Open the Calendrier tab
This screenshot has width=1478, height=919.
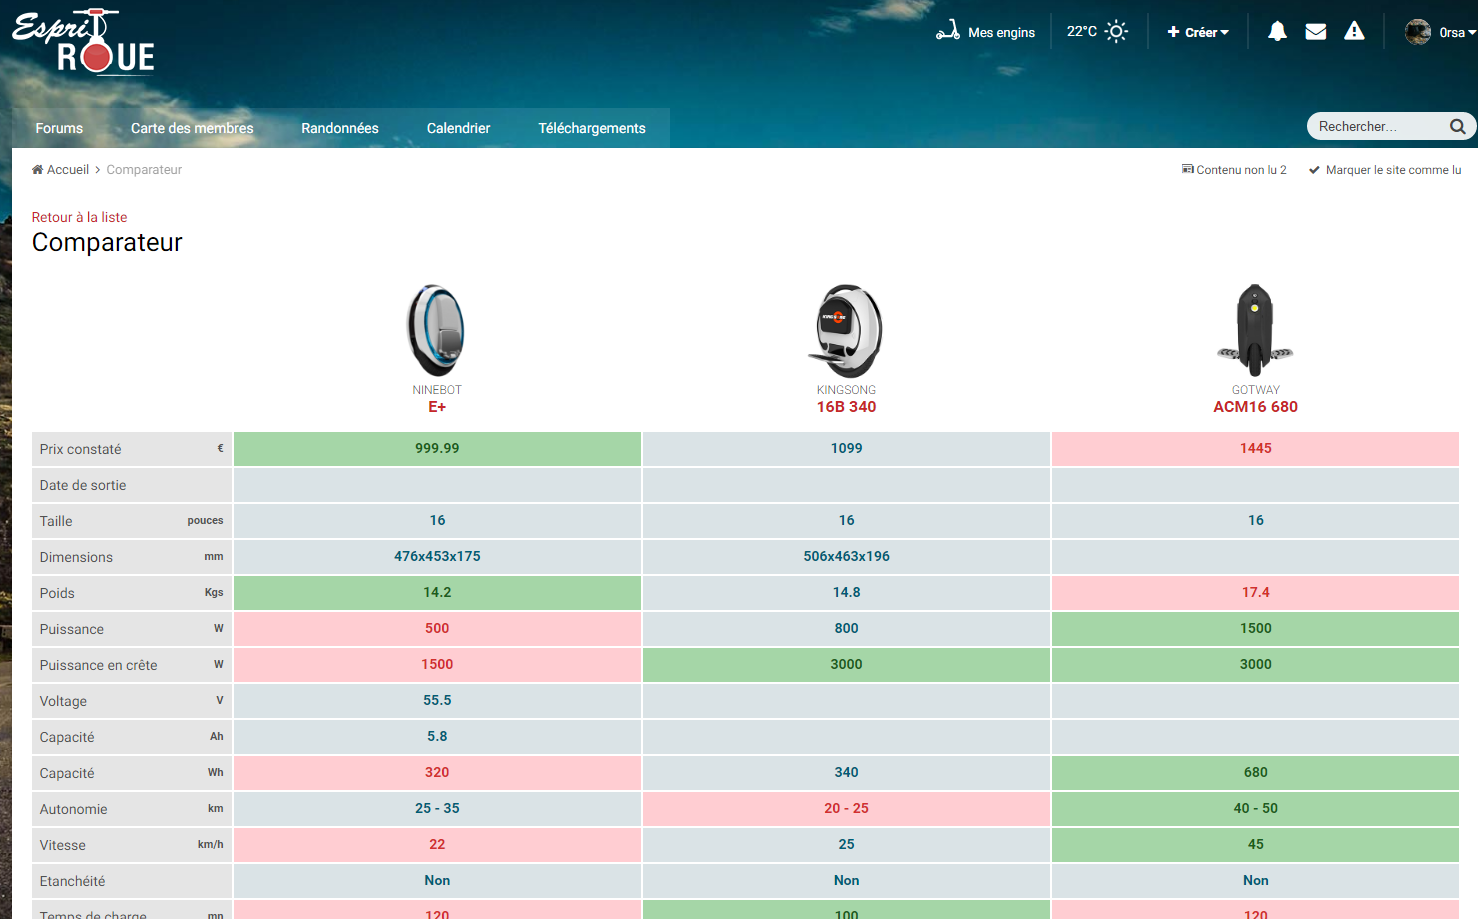point(458,128)
